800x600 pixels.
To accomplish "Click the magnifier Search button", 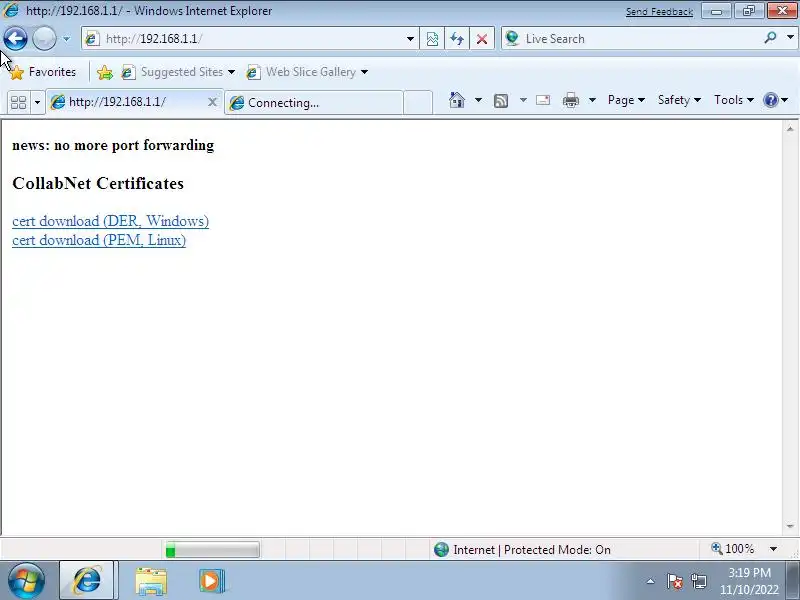I will point(770,38).
